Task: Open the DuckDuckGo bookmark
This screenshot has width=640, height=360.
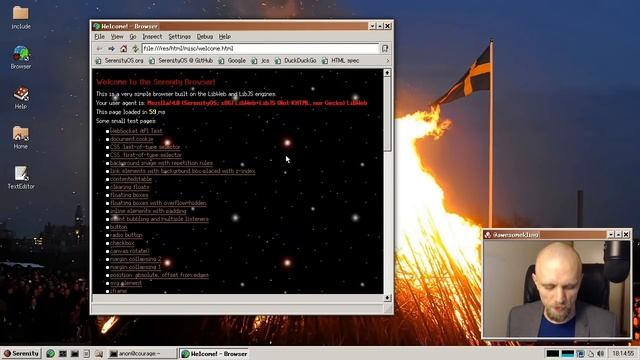Action: pos(296,61)
